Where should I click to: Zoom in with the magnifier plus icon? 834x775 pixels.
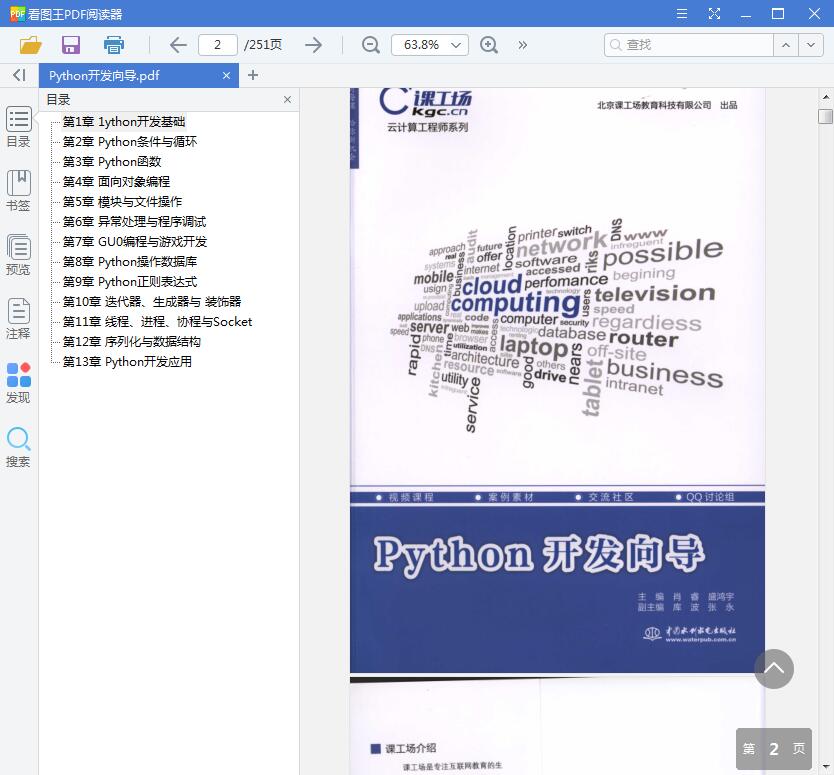pyautogui.click(x=489, y=45)
